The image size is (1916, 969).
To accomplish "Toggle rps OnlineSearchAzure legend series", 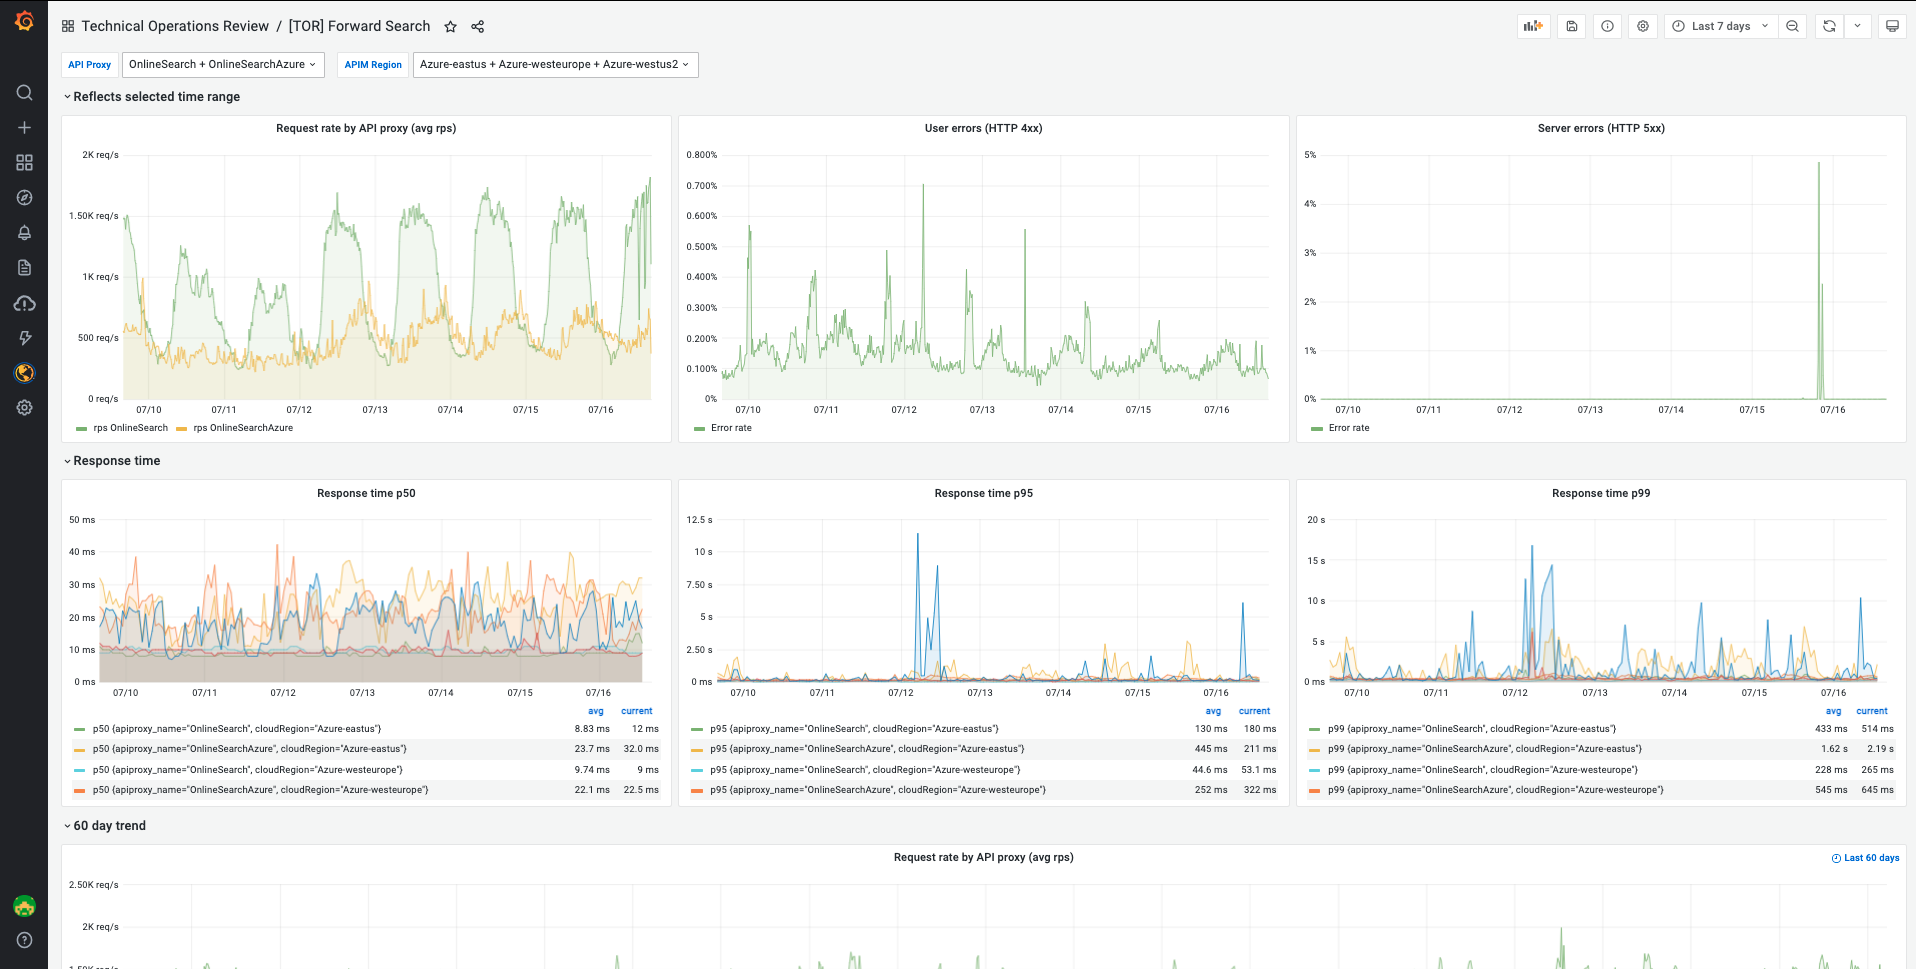I will tap(243, 428).
